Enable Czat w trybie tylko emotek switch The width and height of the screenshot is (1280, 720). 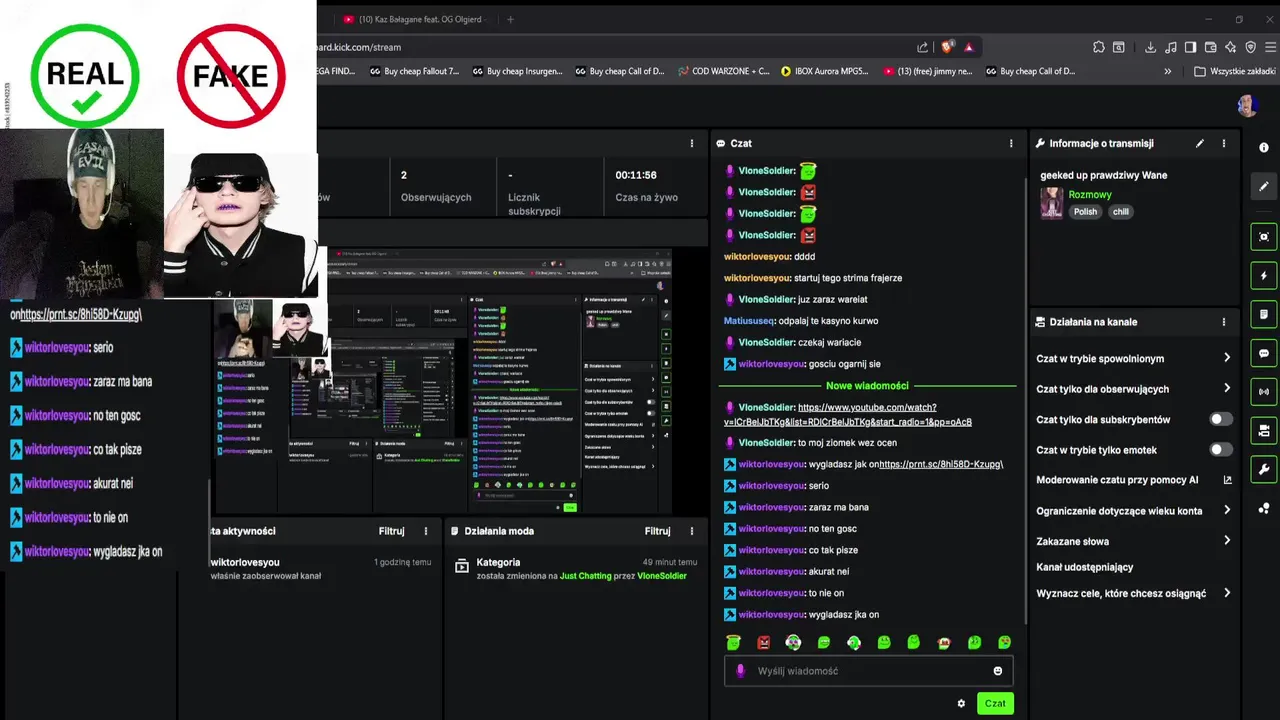[x=1221, y=450]
